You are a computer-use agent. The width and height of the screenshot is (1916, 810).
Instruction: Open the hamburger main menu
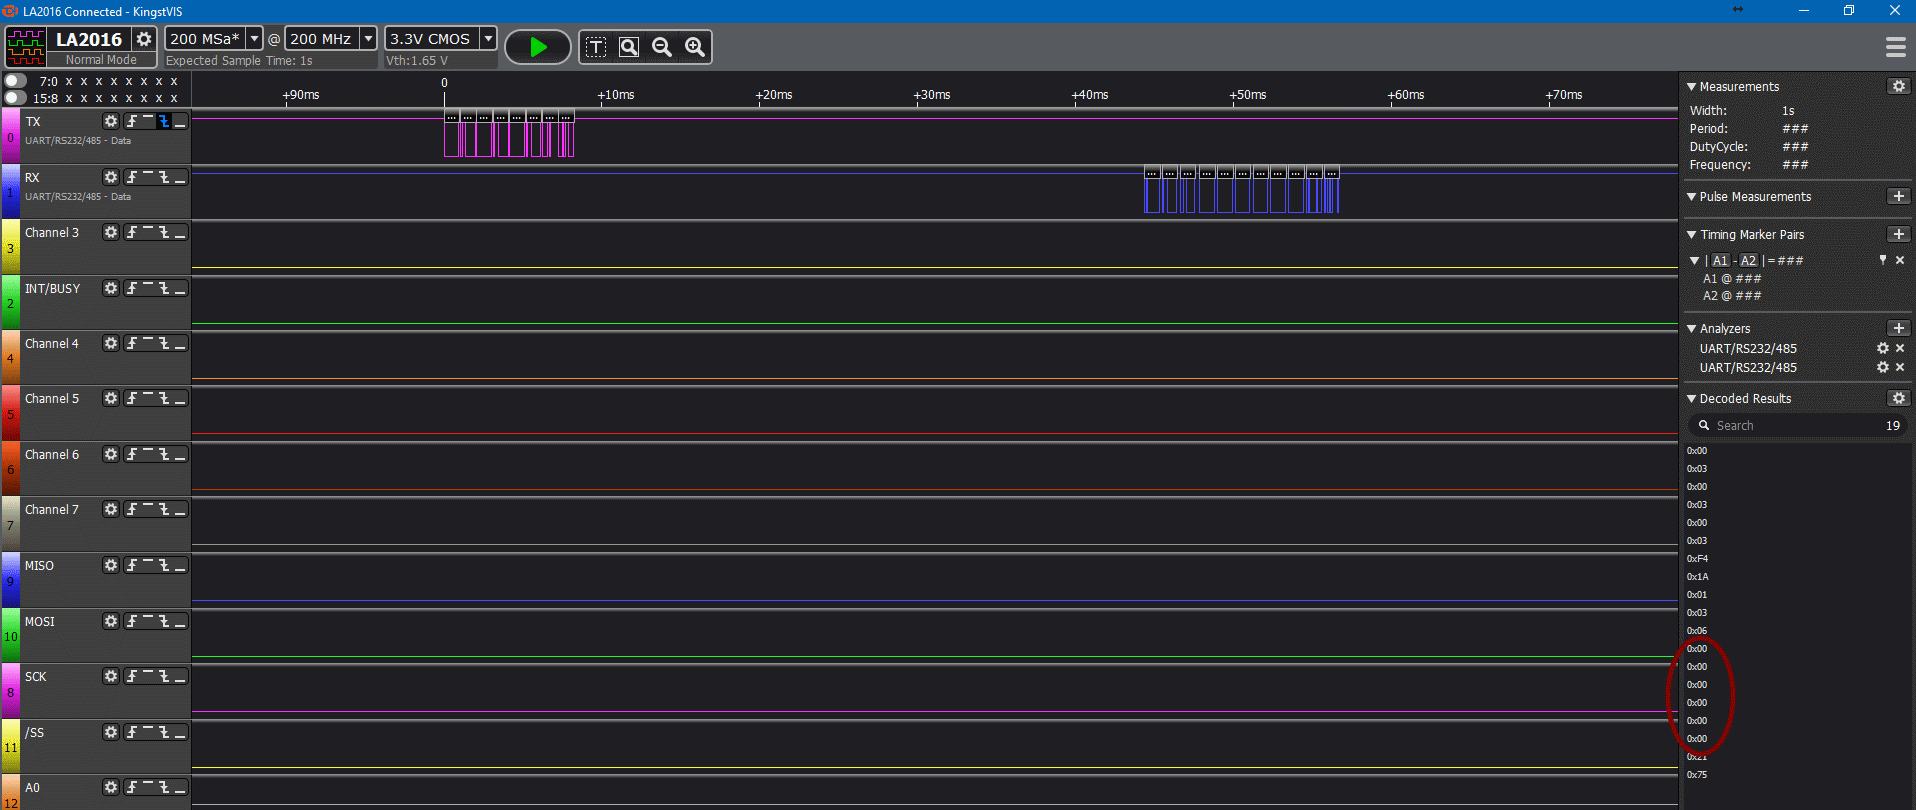(1895, 47)
